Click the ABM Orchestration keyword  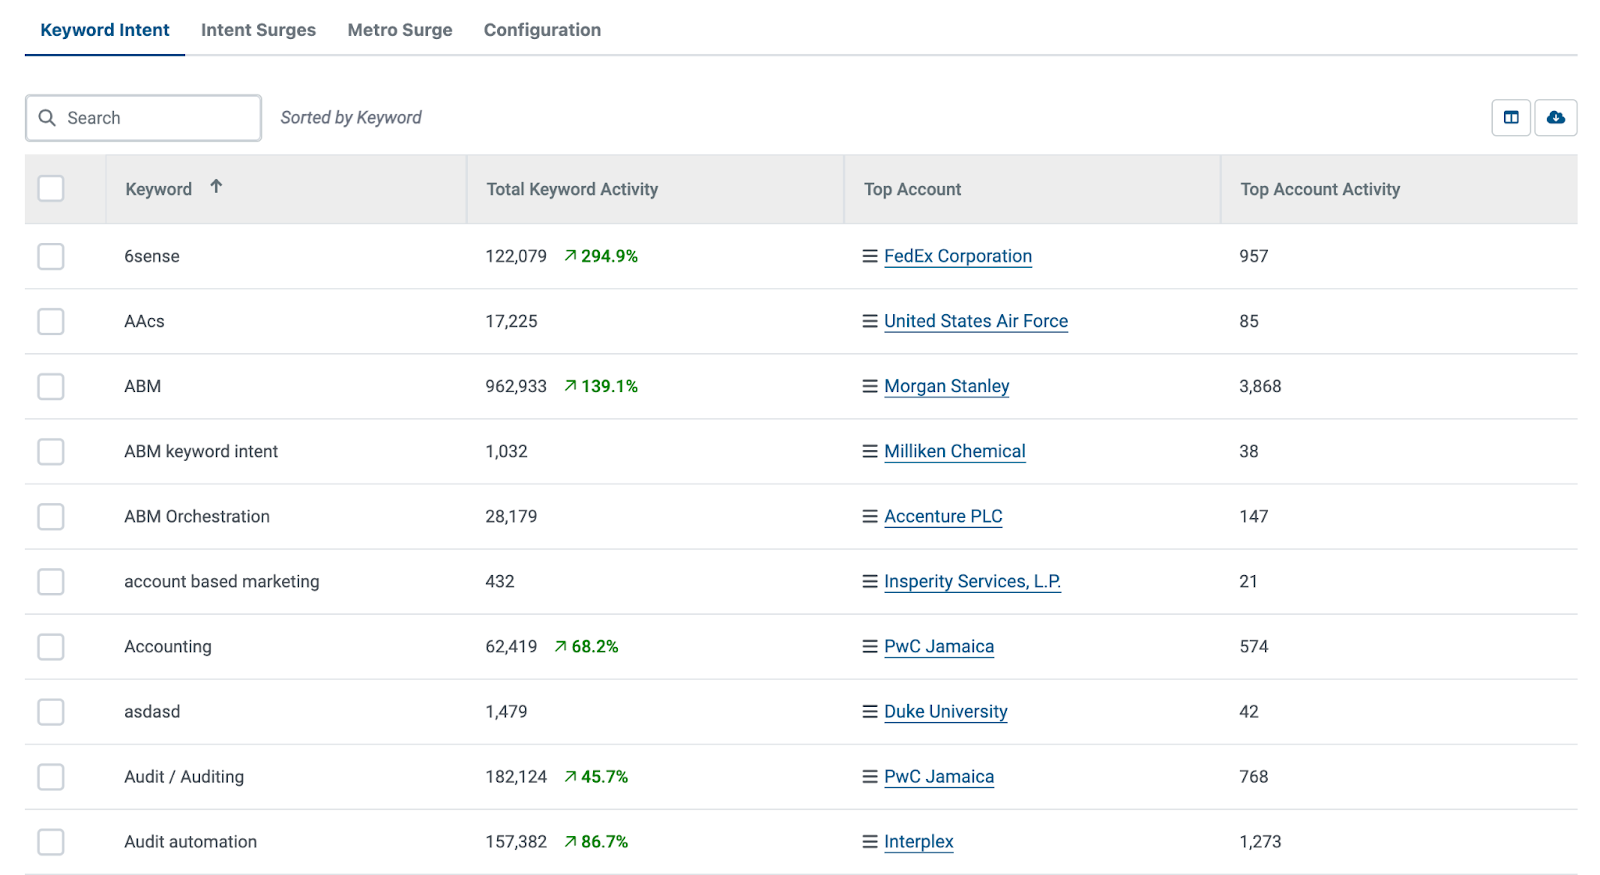197,516
